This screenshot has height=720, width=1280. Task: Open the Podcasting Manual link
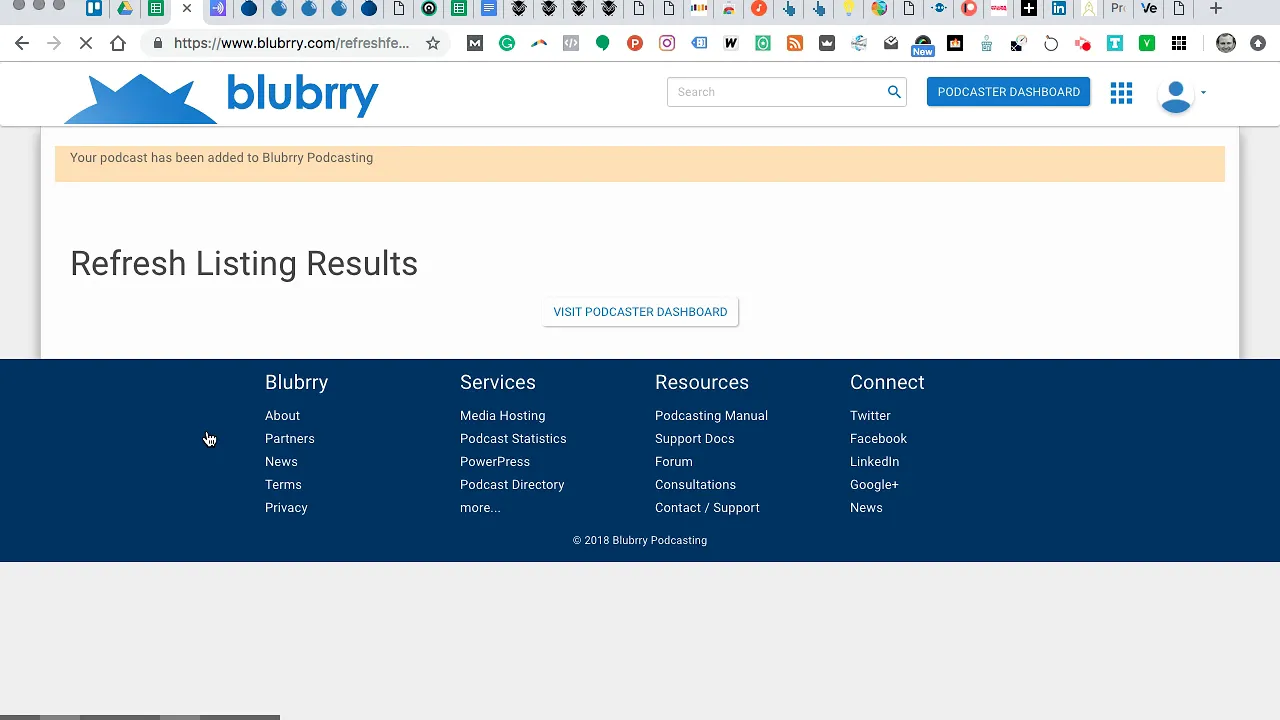711,416
